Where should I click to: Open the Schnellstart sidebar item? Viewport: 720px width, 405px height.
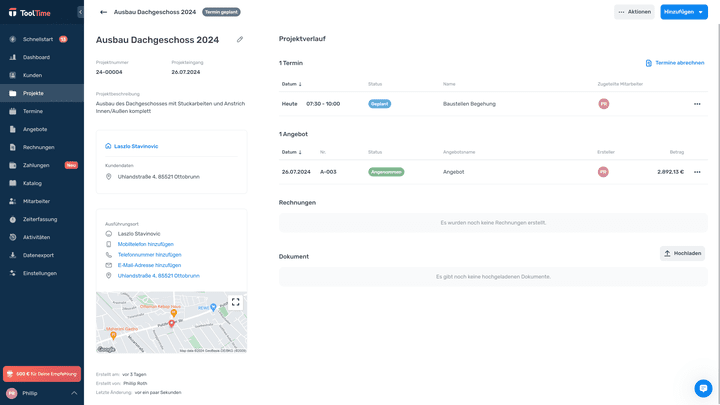click(x=42, y=39)
